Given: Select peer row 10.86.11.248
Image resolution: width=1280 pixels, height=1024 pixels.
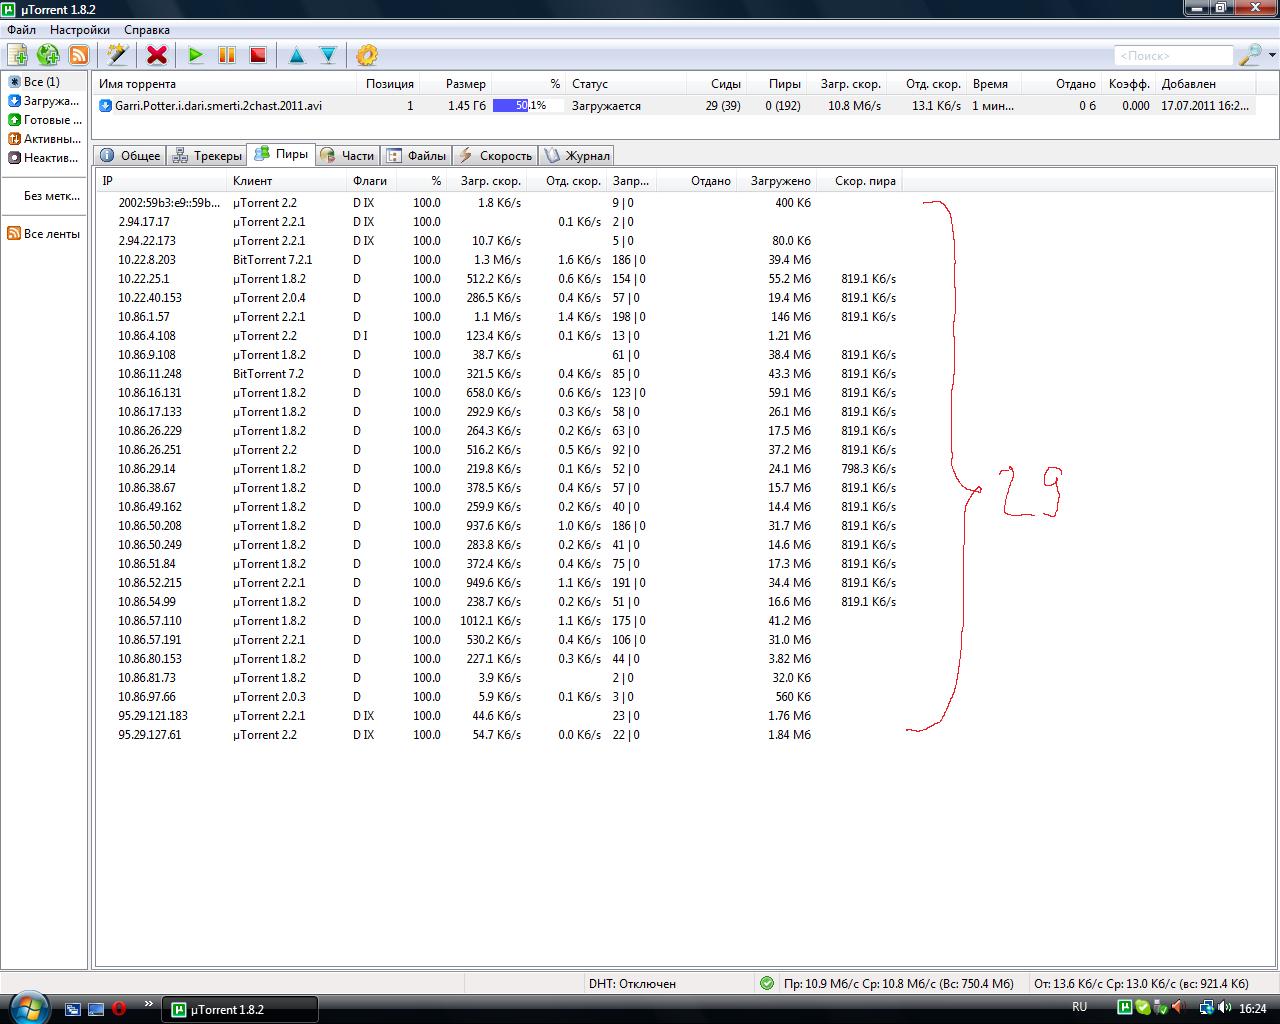Looking at the screenshot, I should [x=500, y=374].
